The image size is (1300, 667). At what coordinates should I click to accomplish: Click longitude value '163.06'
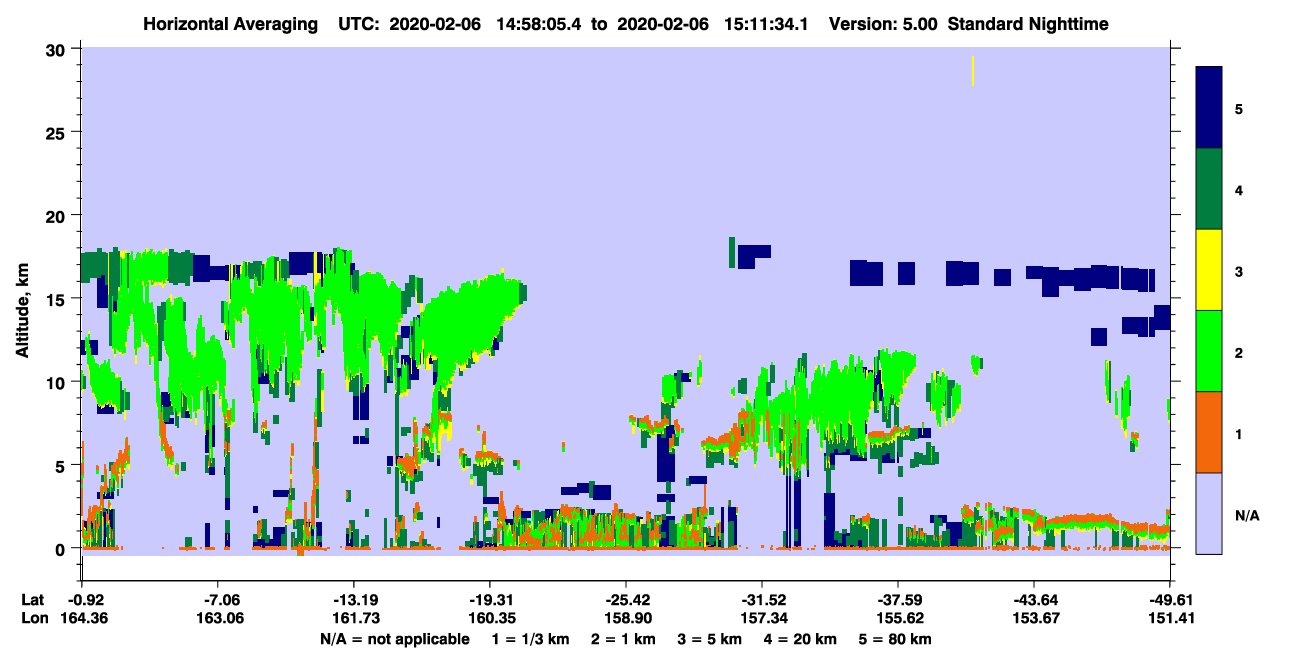pos(218,618)
